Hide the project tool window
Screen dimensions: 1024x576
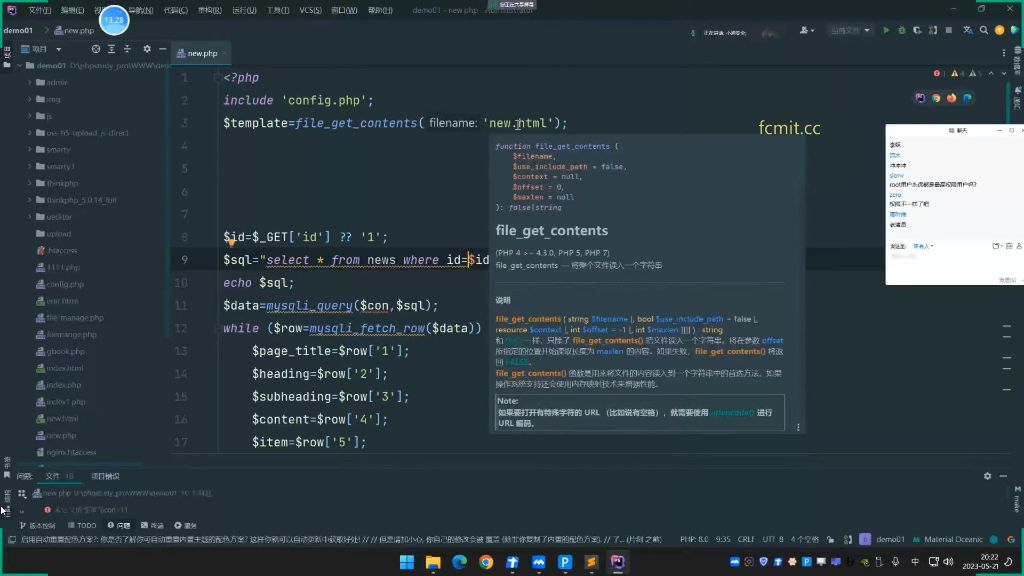(163, 49)
